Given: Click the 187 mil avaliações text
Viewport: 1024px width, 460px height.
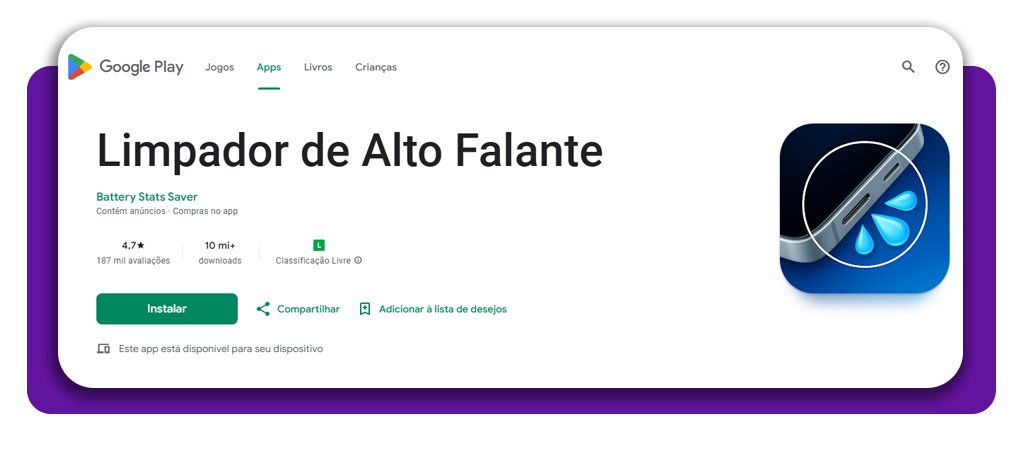Looking at the screenshot, I should 133,261.
